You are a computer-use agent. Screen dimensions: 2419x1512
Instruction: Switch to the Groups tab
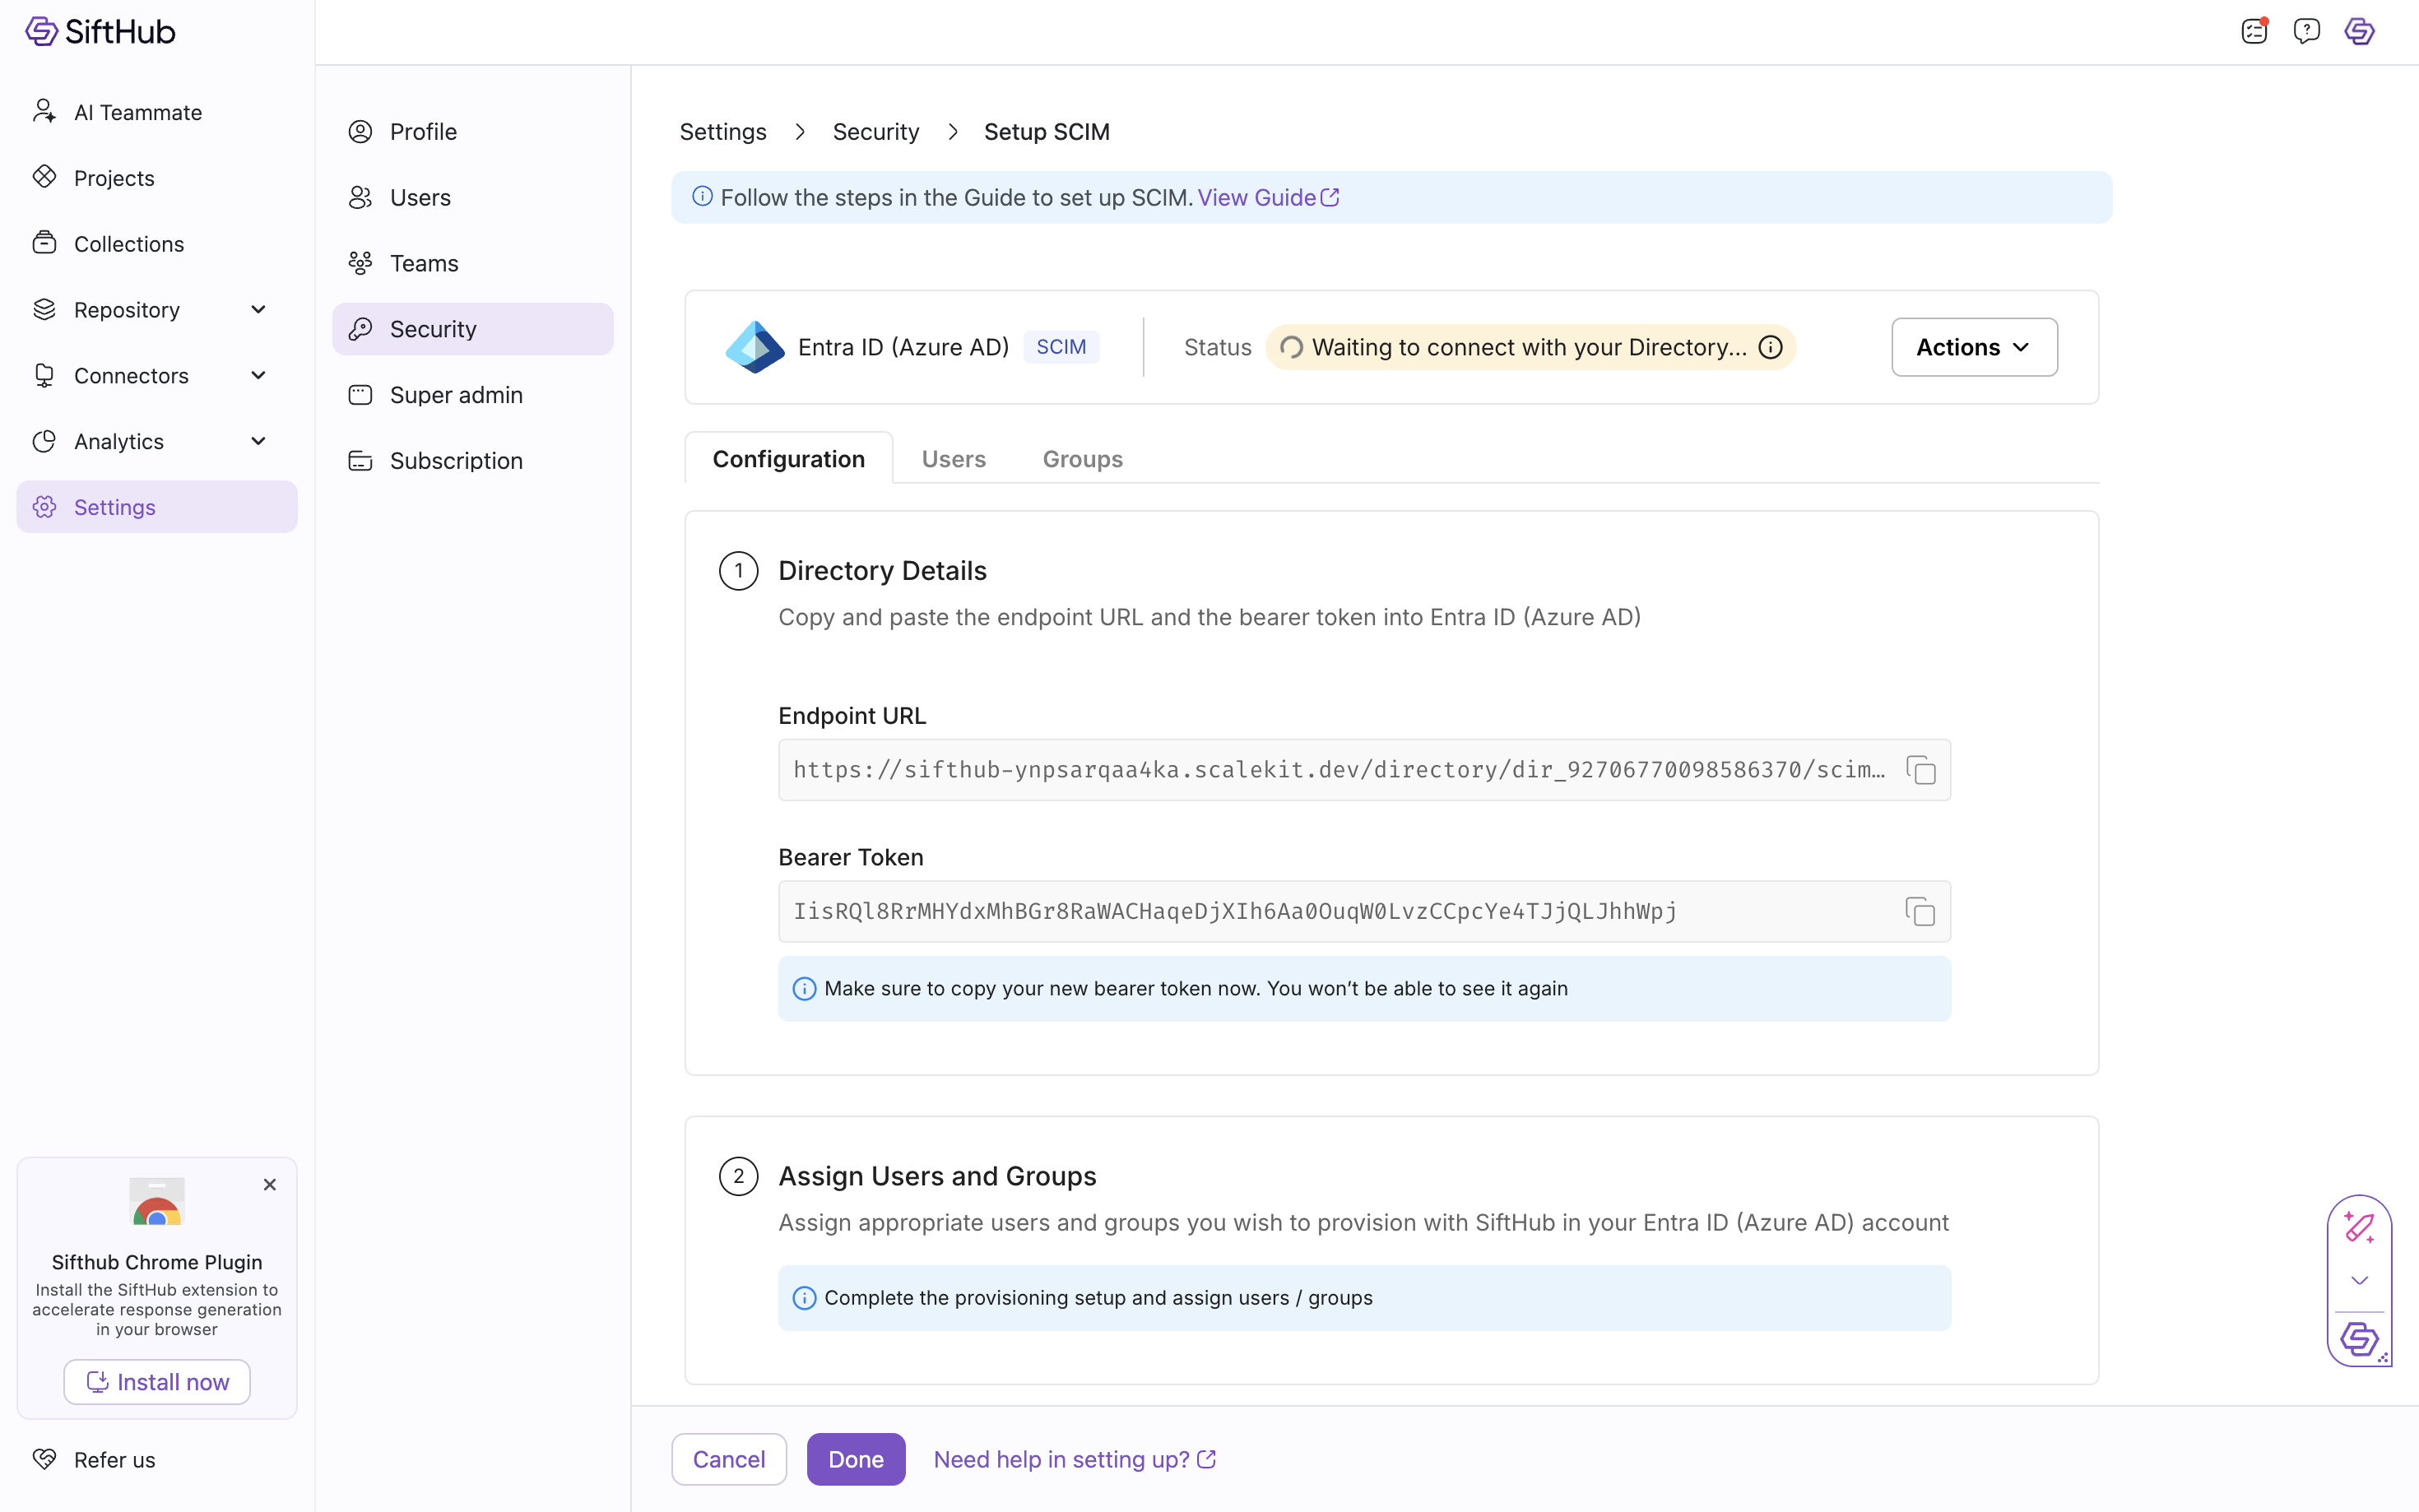tap(1082, 459)
